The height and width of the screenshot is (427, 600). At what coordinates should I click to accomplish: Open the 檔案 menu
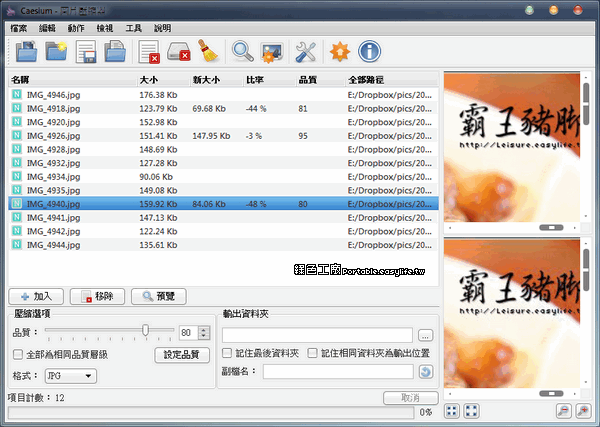(18, 28)
